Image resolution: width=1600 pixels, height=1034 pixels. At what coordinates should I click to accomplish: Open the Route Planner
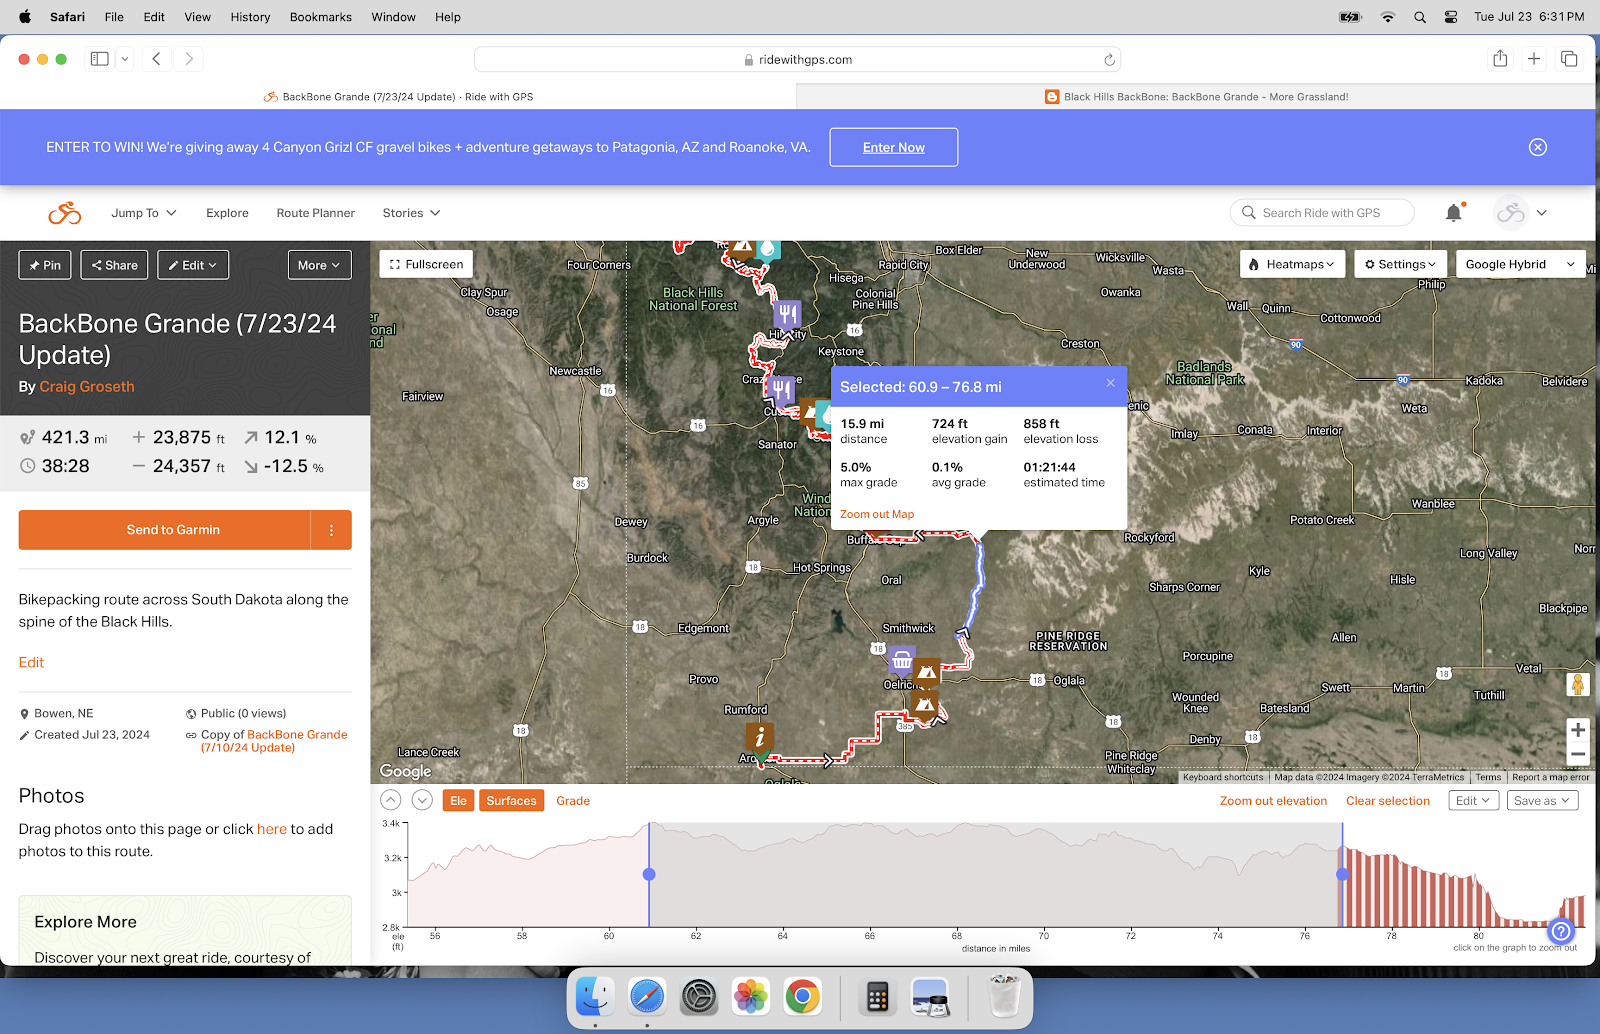[x=316, y=213]
